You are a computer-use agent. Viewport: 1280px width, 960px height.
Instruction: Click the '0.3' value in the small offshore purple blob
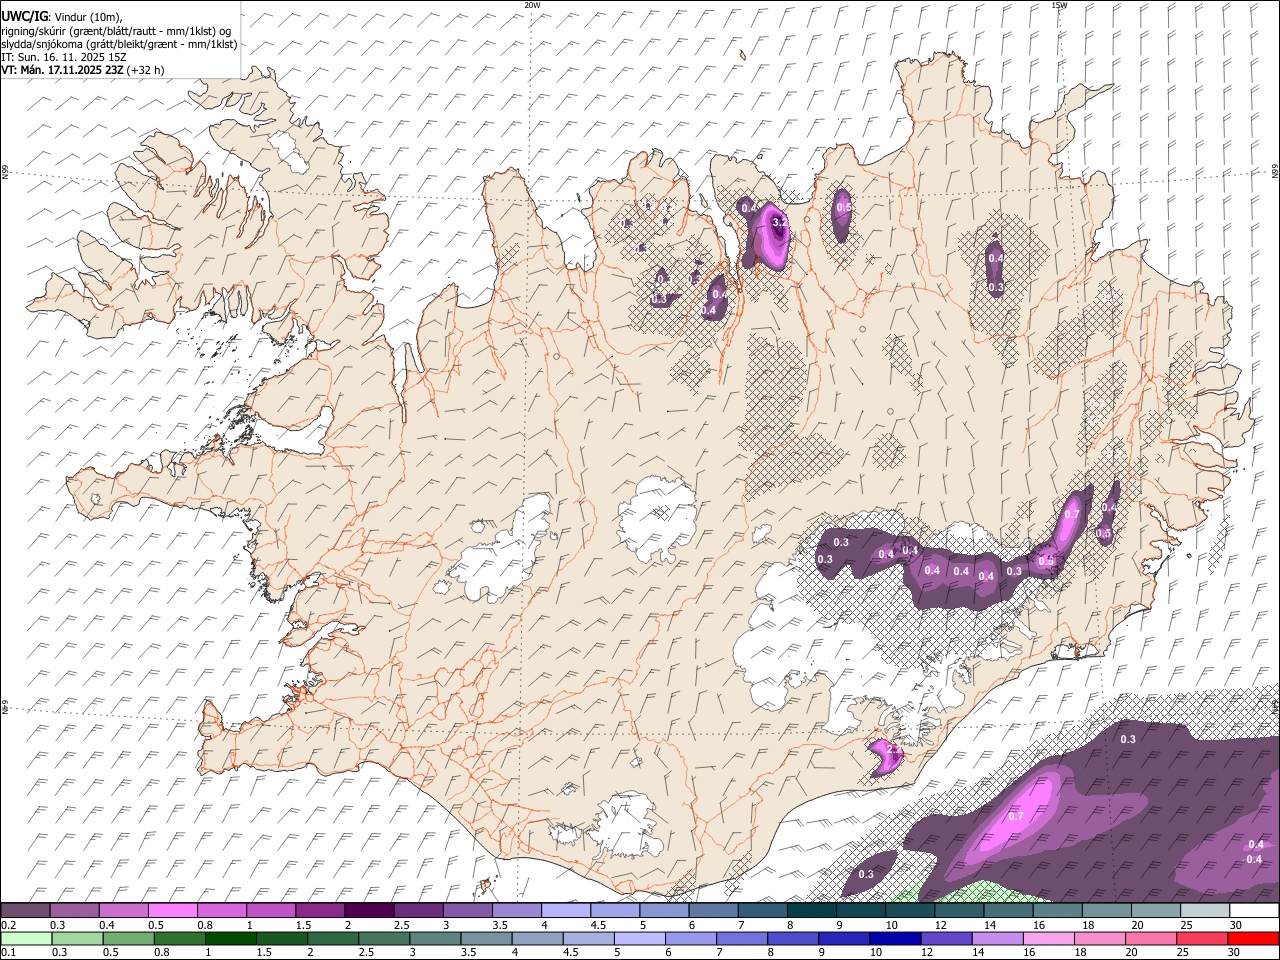(x=866, y=874)
